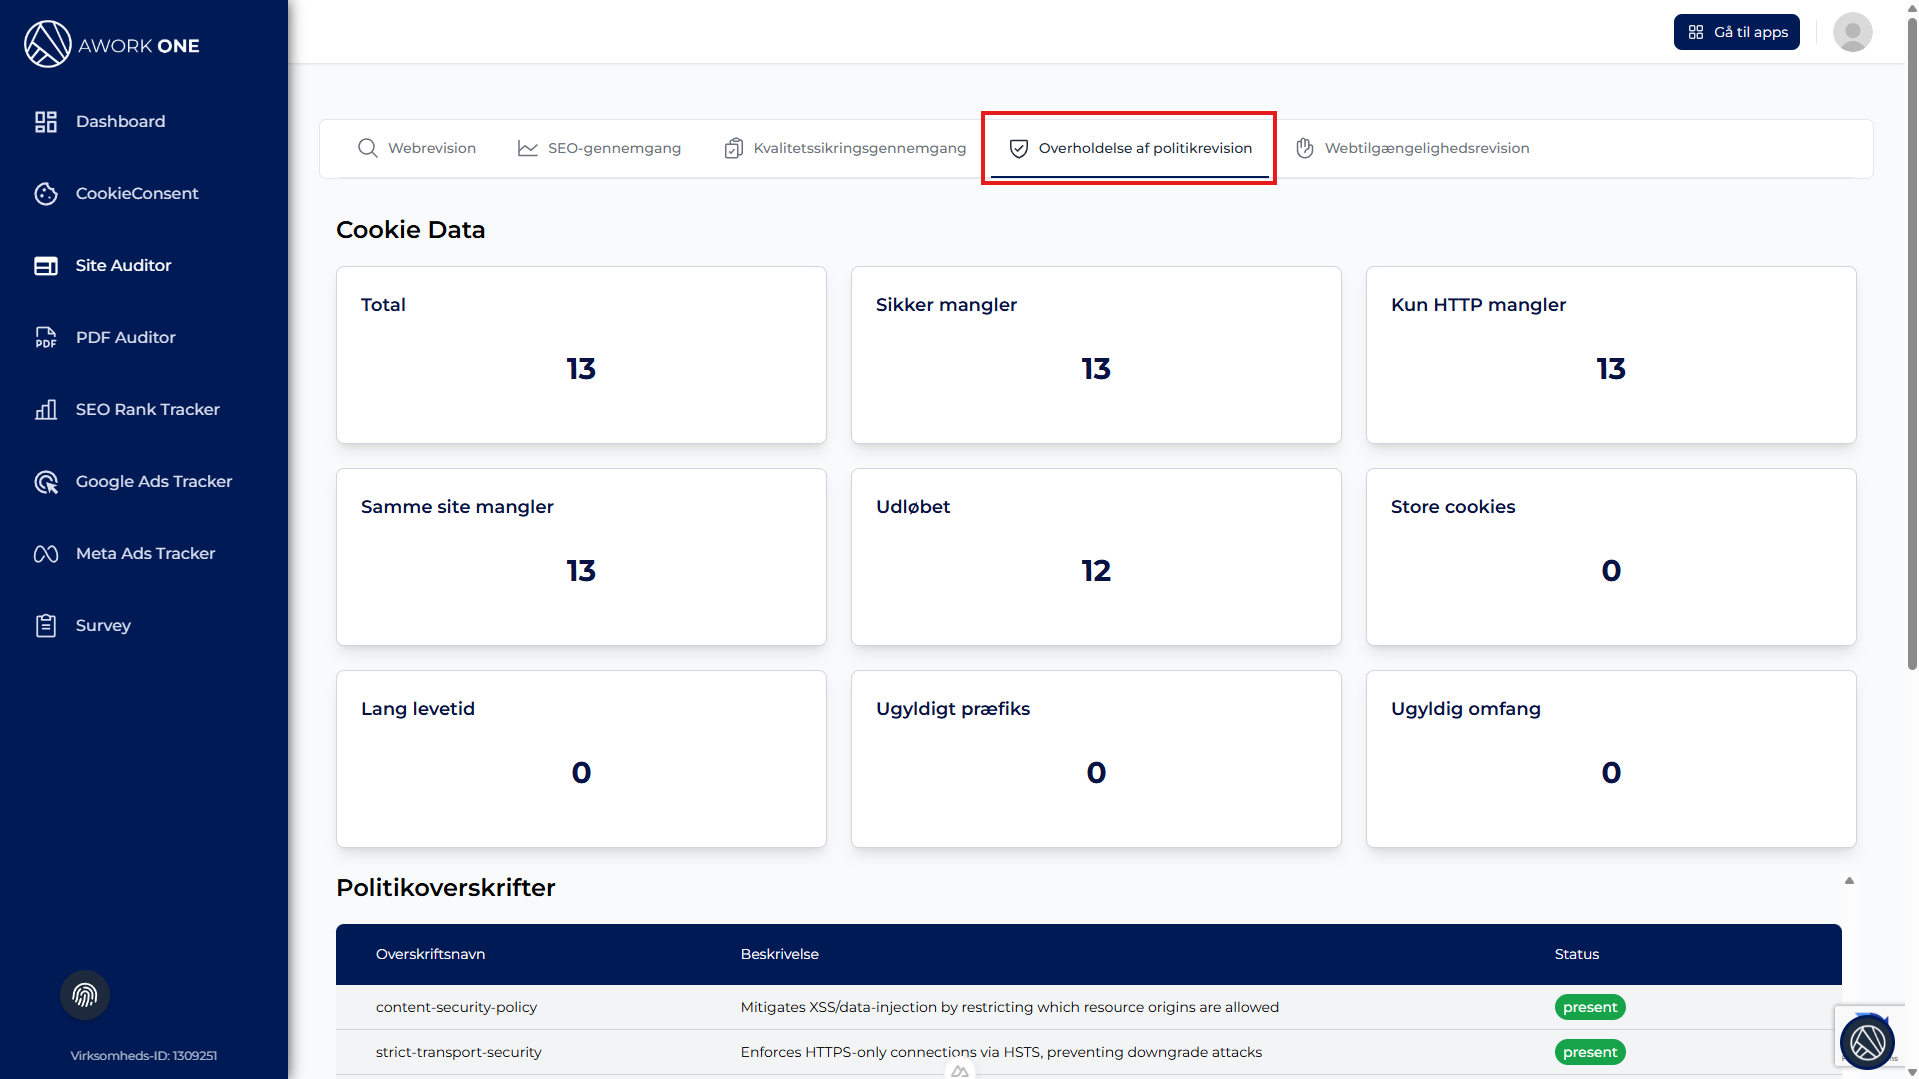
Task: Switch to the SEO-gennemgang tab
Action: (x=599, y=148)
